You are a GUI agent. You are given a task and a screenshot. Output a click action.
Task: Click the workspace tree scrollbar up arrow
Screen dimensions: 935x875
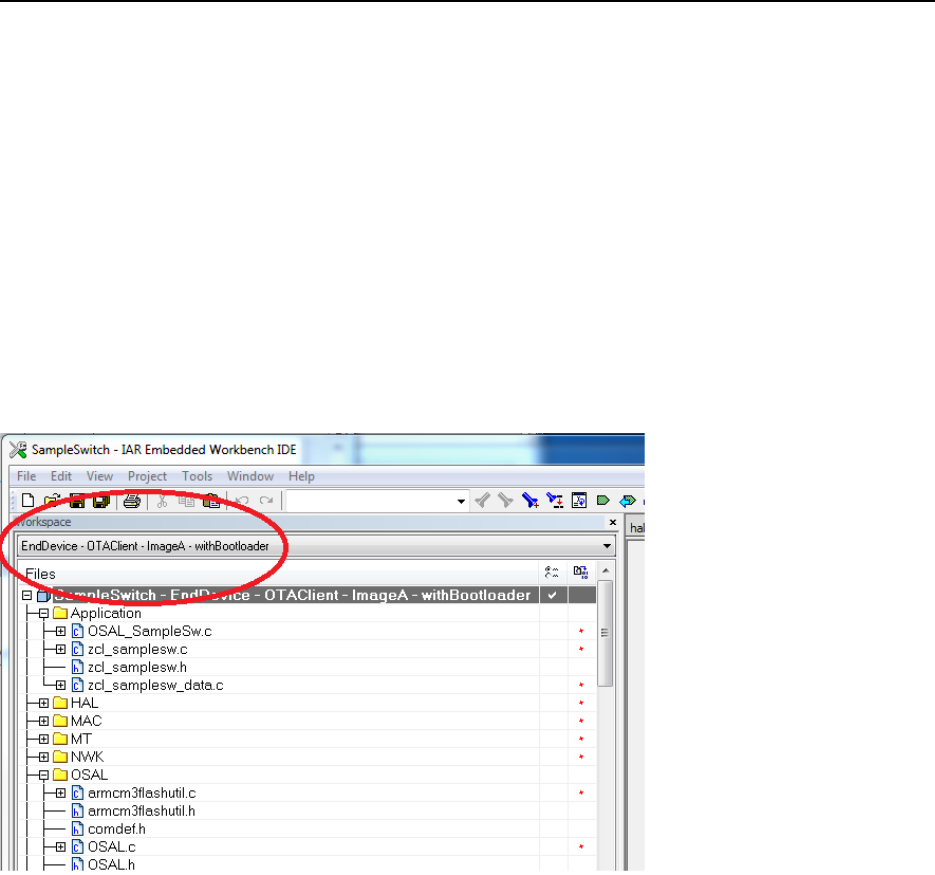coord(606,571)
